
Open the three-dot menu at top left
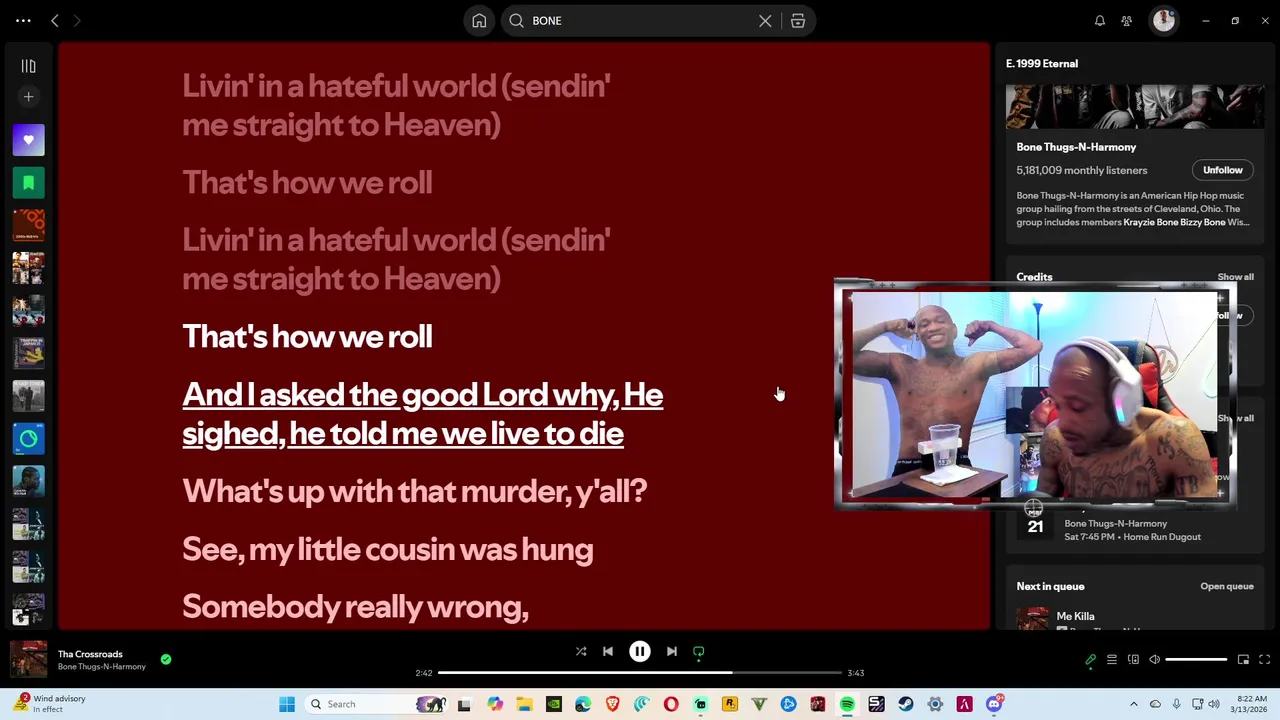tap(23, 21)
